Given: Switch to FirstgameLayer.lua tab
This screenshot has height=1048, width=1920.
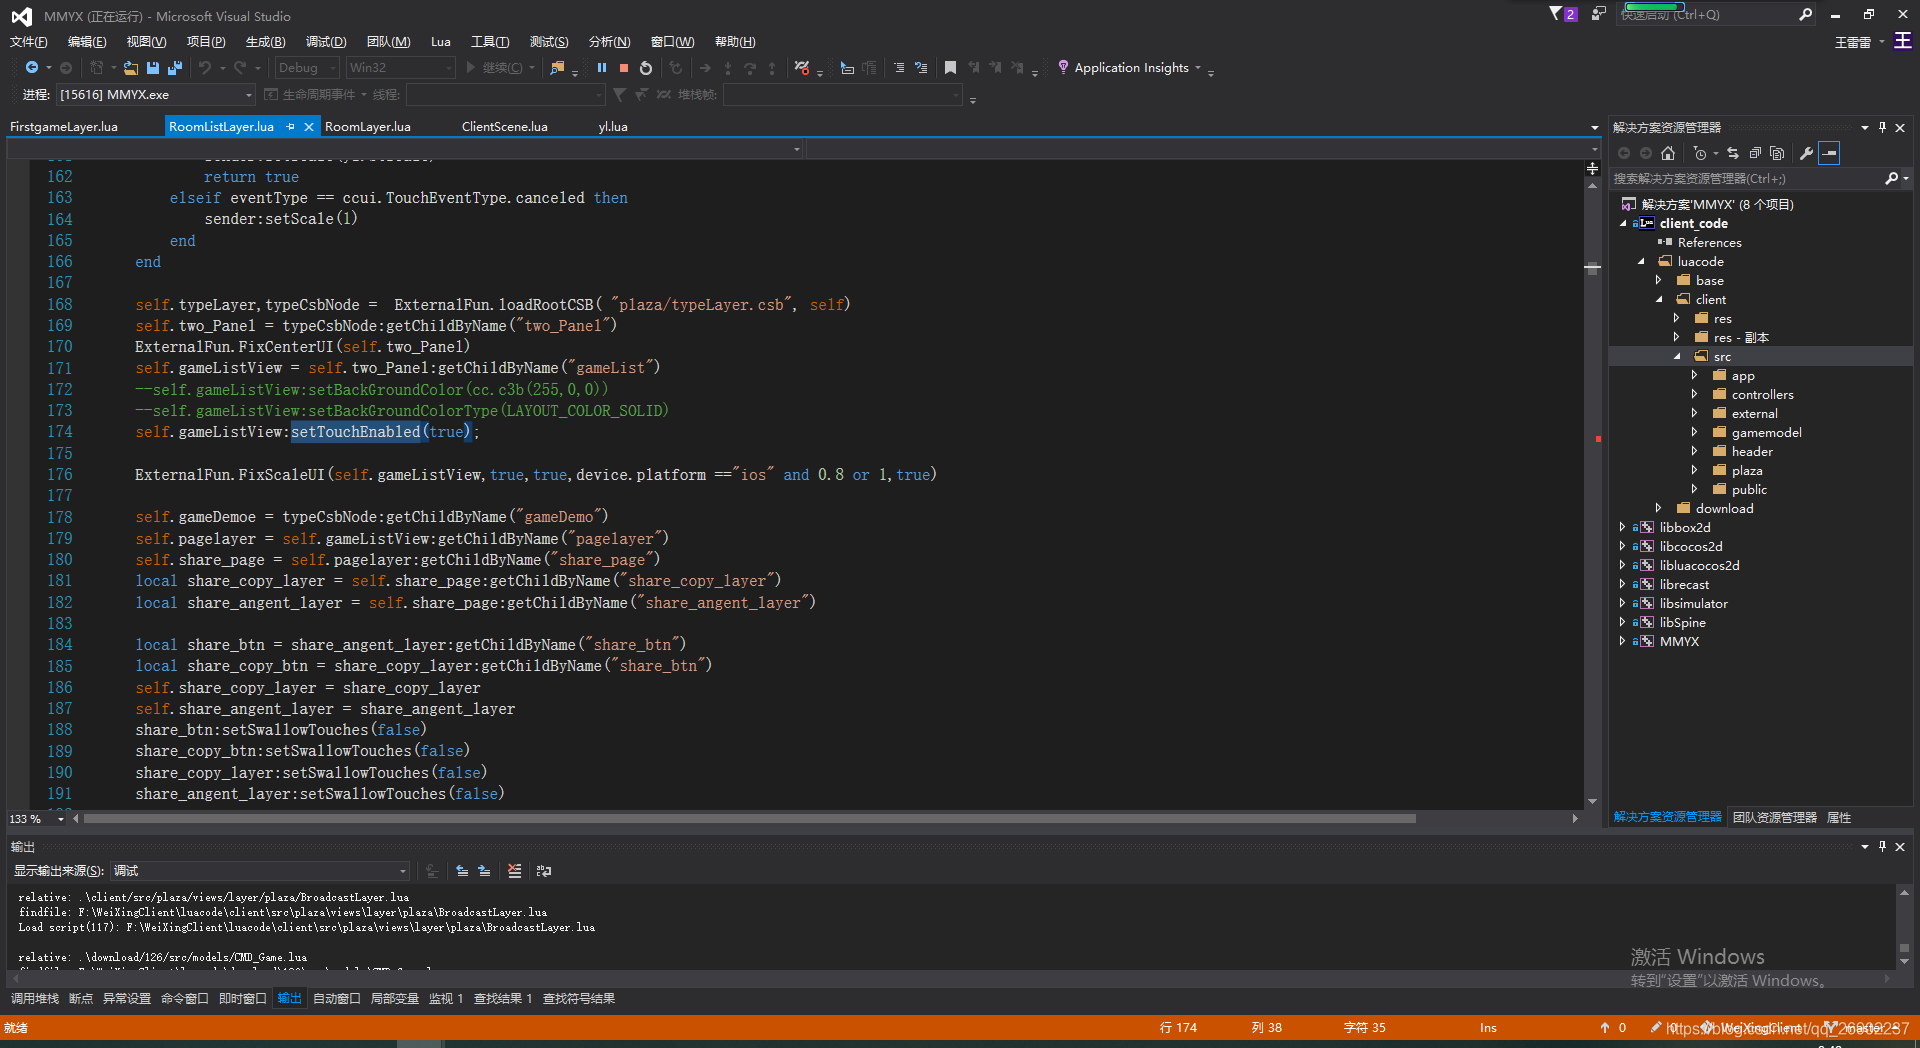Looking at the screenshot, I should [x=64, y=127].
